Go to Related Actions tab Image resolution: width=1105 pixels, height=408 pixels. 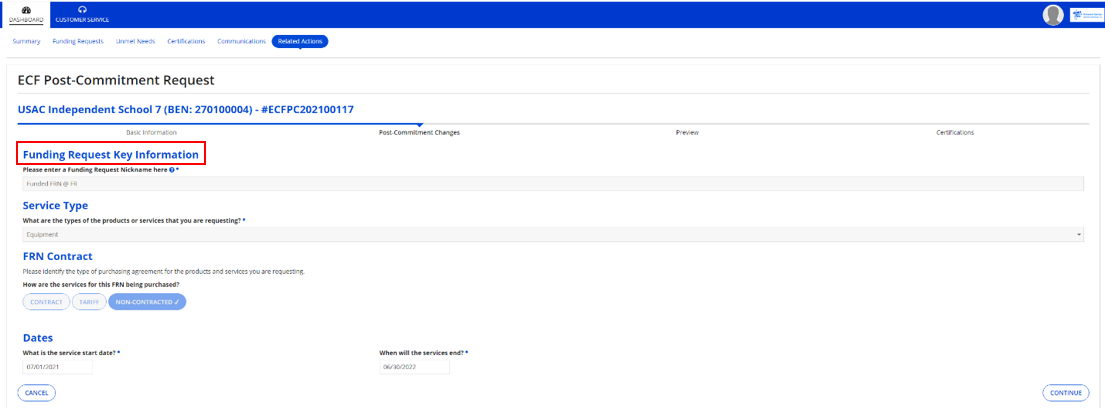300,42
